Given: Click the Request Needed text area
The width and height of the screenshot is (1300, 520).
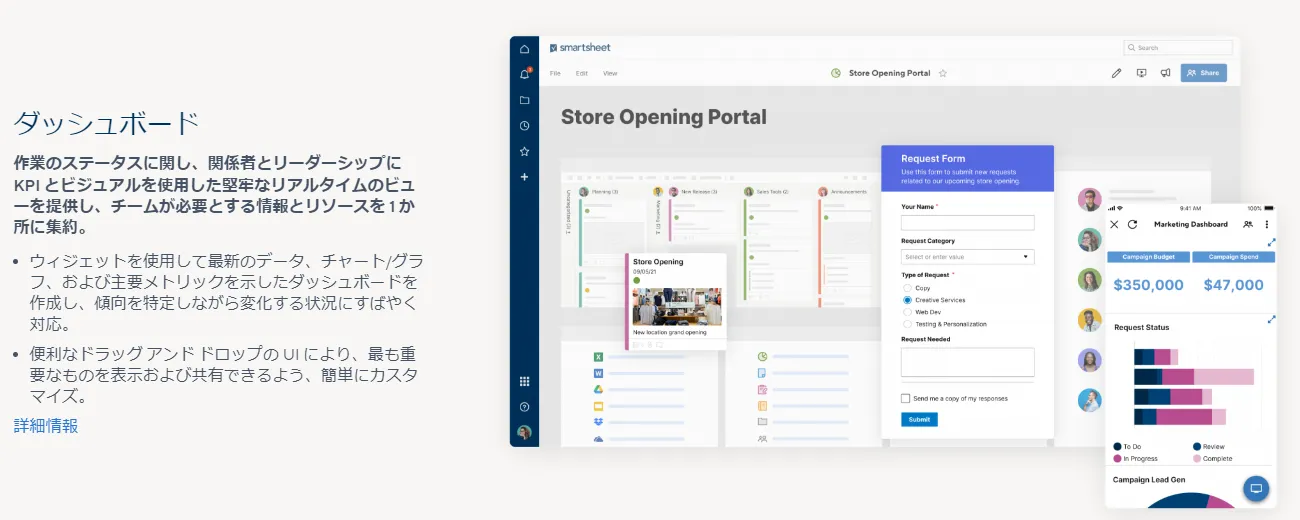Looking at the screenshot, I should coord(967,362).
